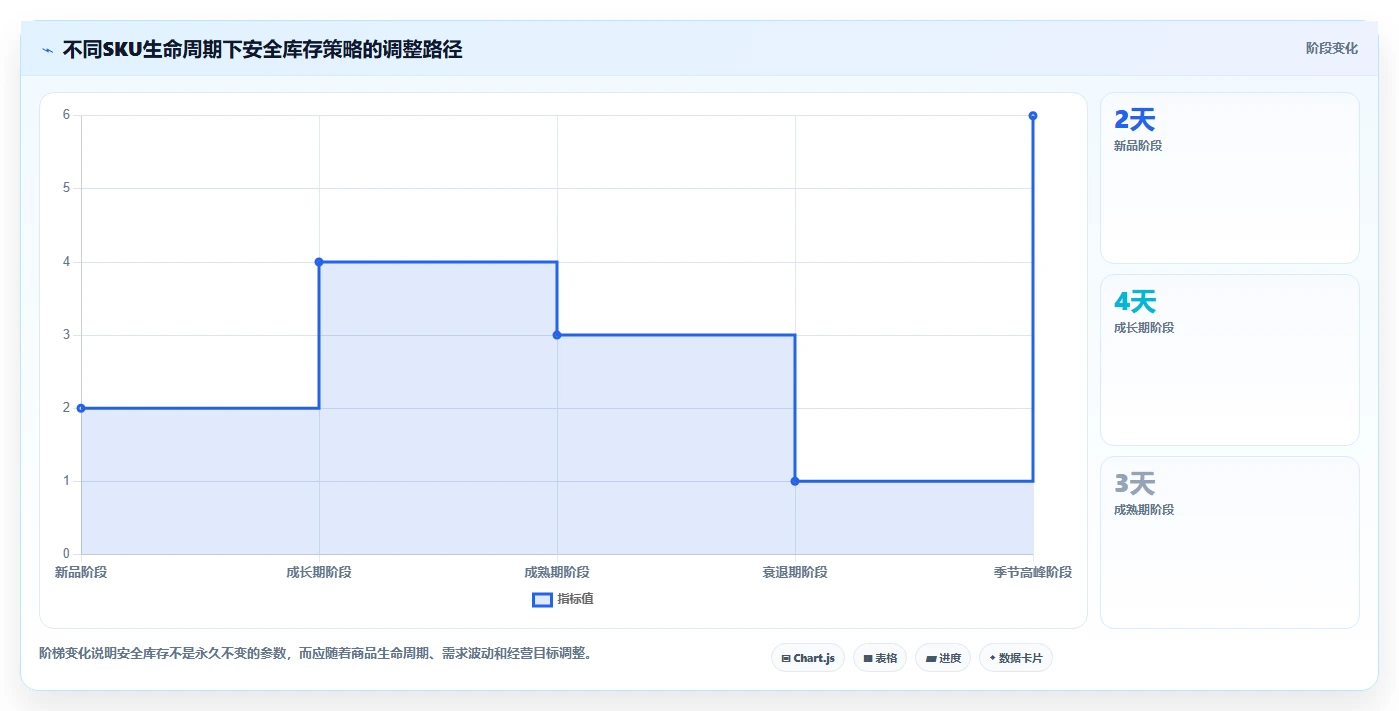Click the lightning icon beside the chart title
This screenshot has width=1399, height=711.
pos(47,49)
